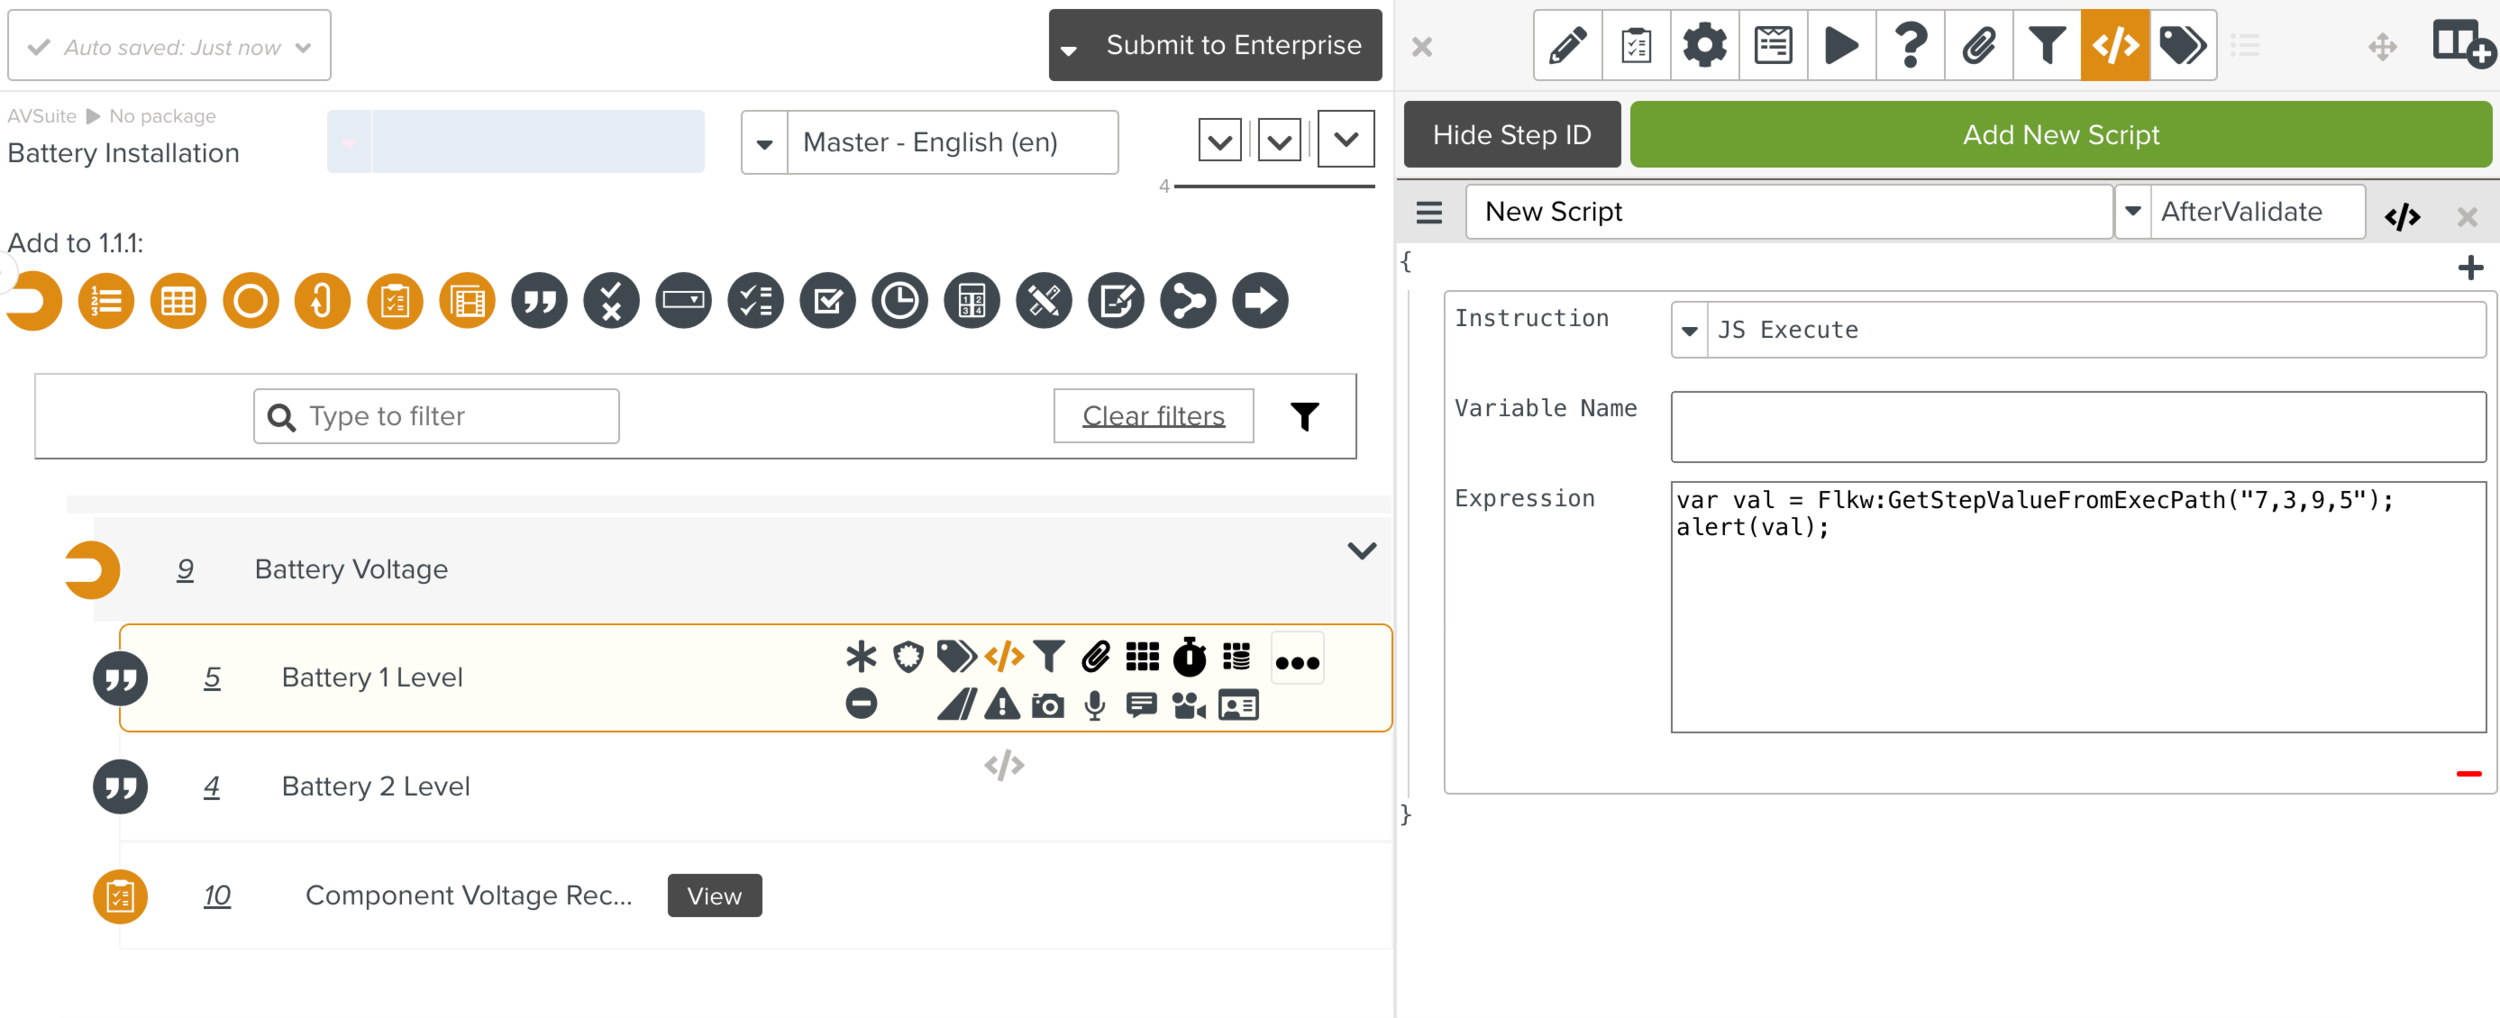Screen dimensions: 2500x1018
Task: Toggle the Hide Step ID button
Action: (1511, 135)
